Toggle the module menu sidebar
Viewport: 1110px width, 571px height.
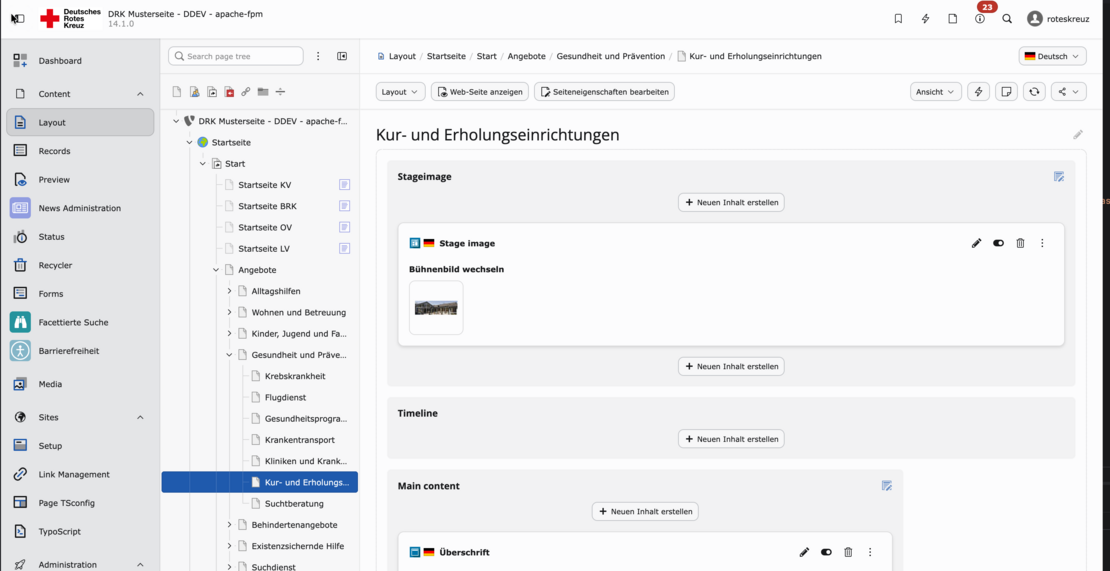(17, 19)
